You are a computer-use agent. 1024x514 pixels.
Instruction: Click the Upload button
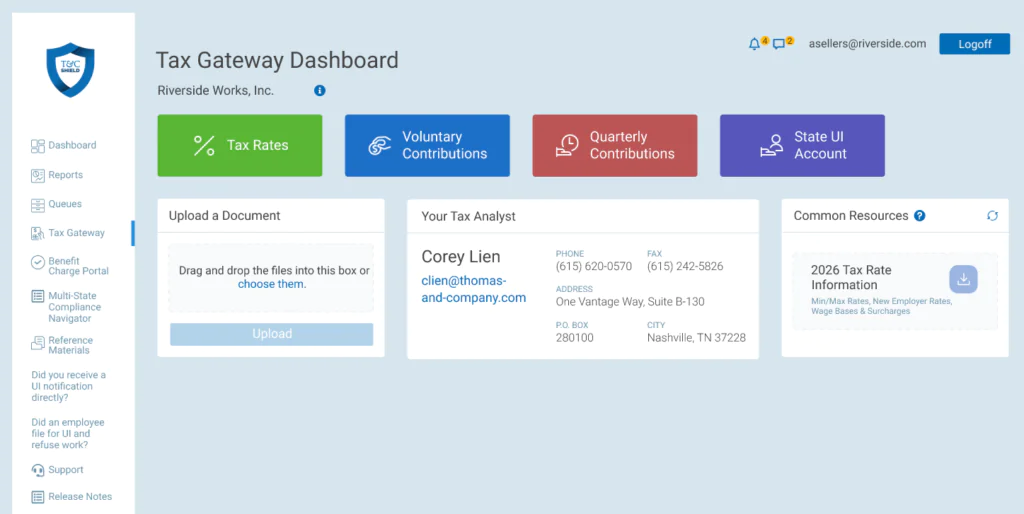pyautogui.click(x=272, y=334)
